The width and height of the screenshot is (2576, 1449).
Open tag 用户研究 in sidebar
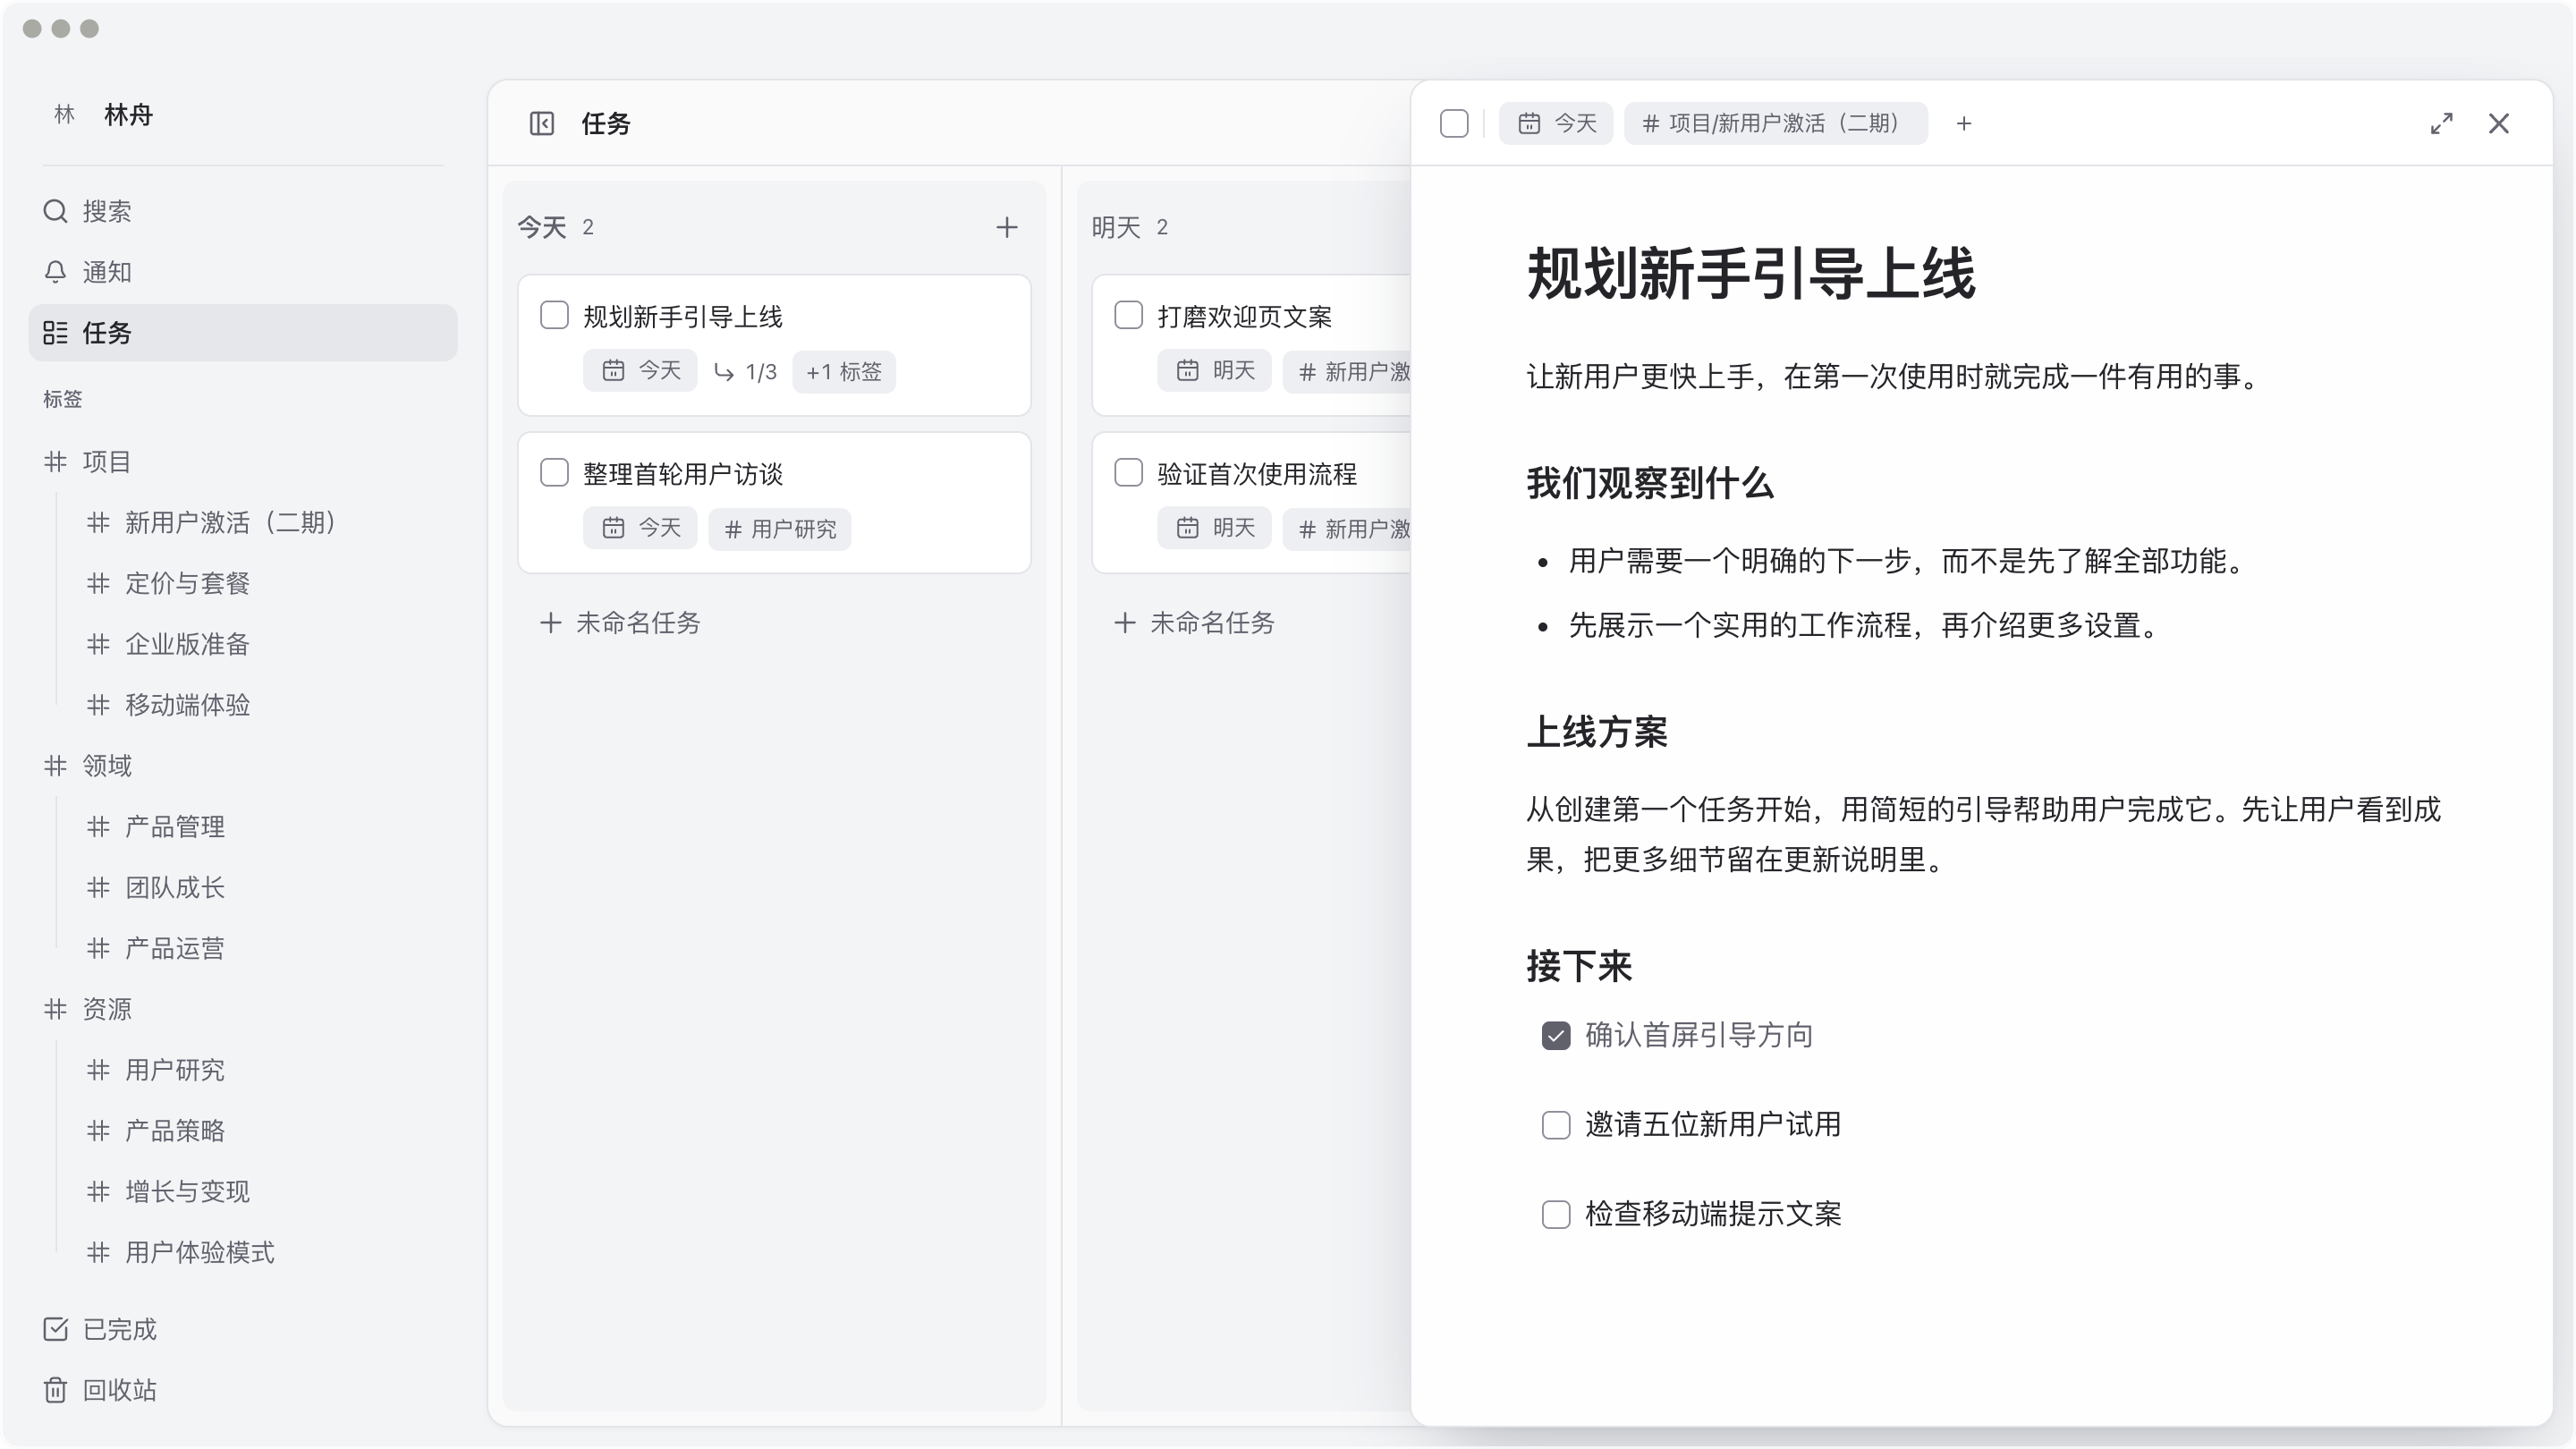click(x=174, y=1070)
